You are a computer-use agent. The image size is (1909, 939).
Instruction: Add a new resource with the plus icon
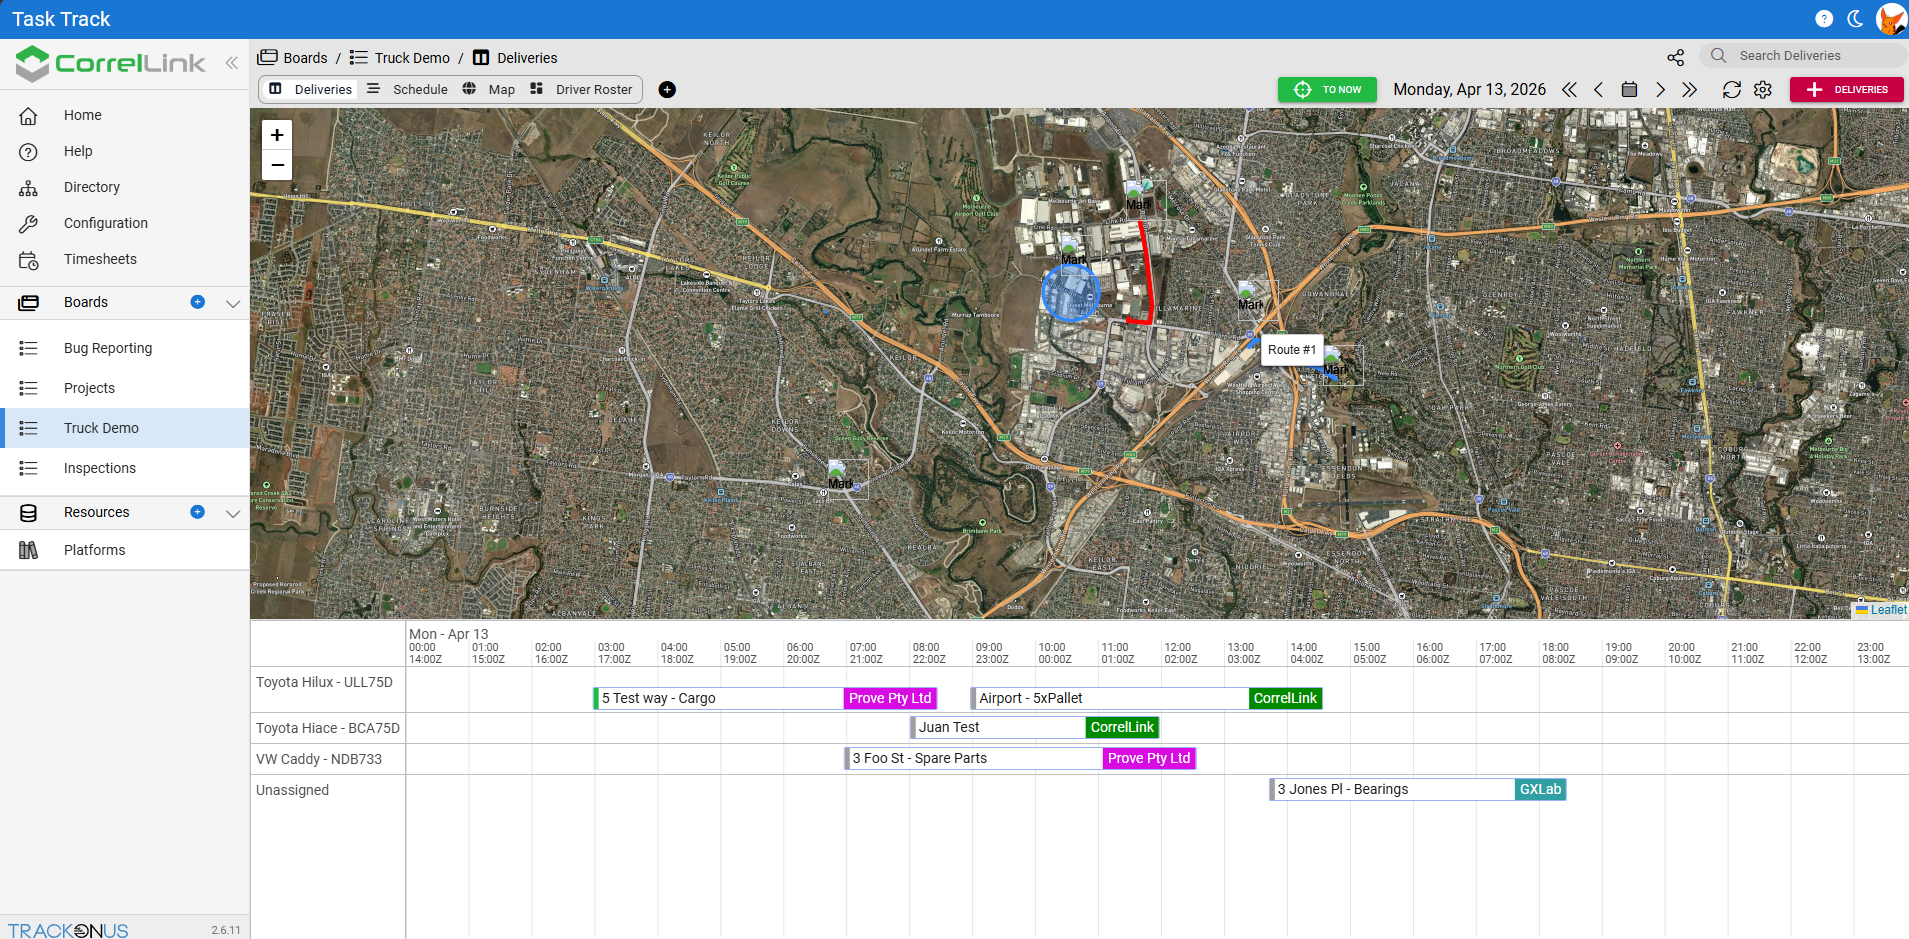(x=198, y=512)
